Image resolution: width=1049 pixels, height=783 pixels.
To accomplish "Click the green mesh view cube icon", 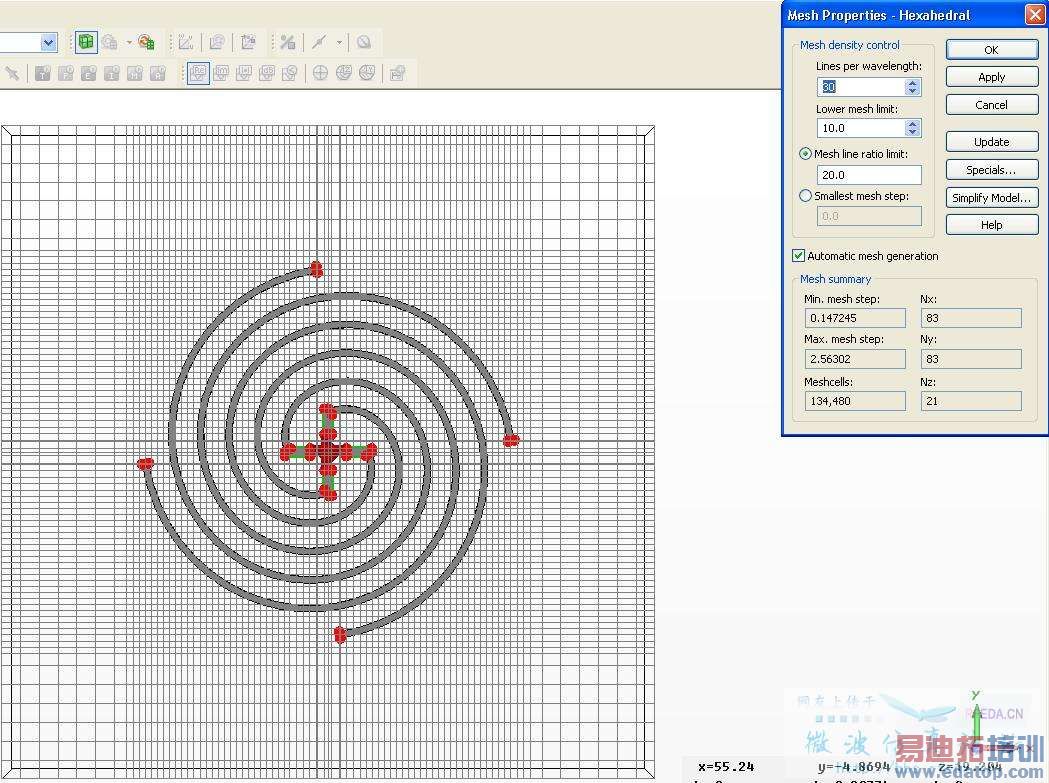I will [x=86, y=42].
